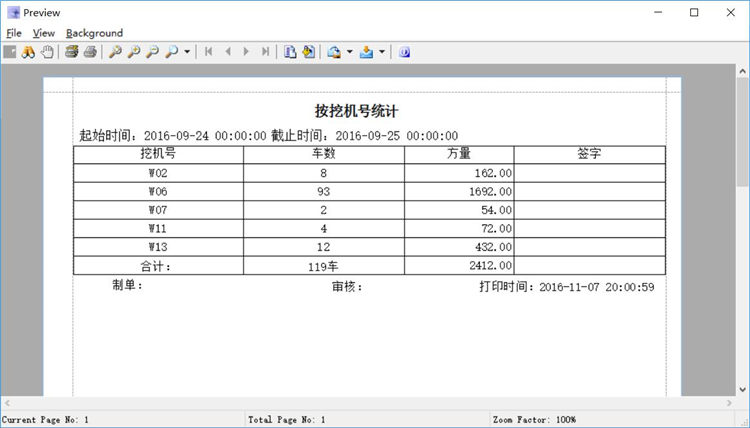Image resolution: width=750 pixels, height=428 pixels.
Task: Open the Background menu
Action: click(94, 33)
